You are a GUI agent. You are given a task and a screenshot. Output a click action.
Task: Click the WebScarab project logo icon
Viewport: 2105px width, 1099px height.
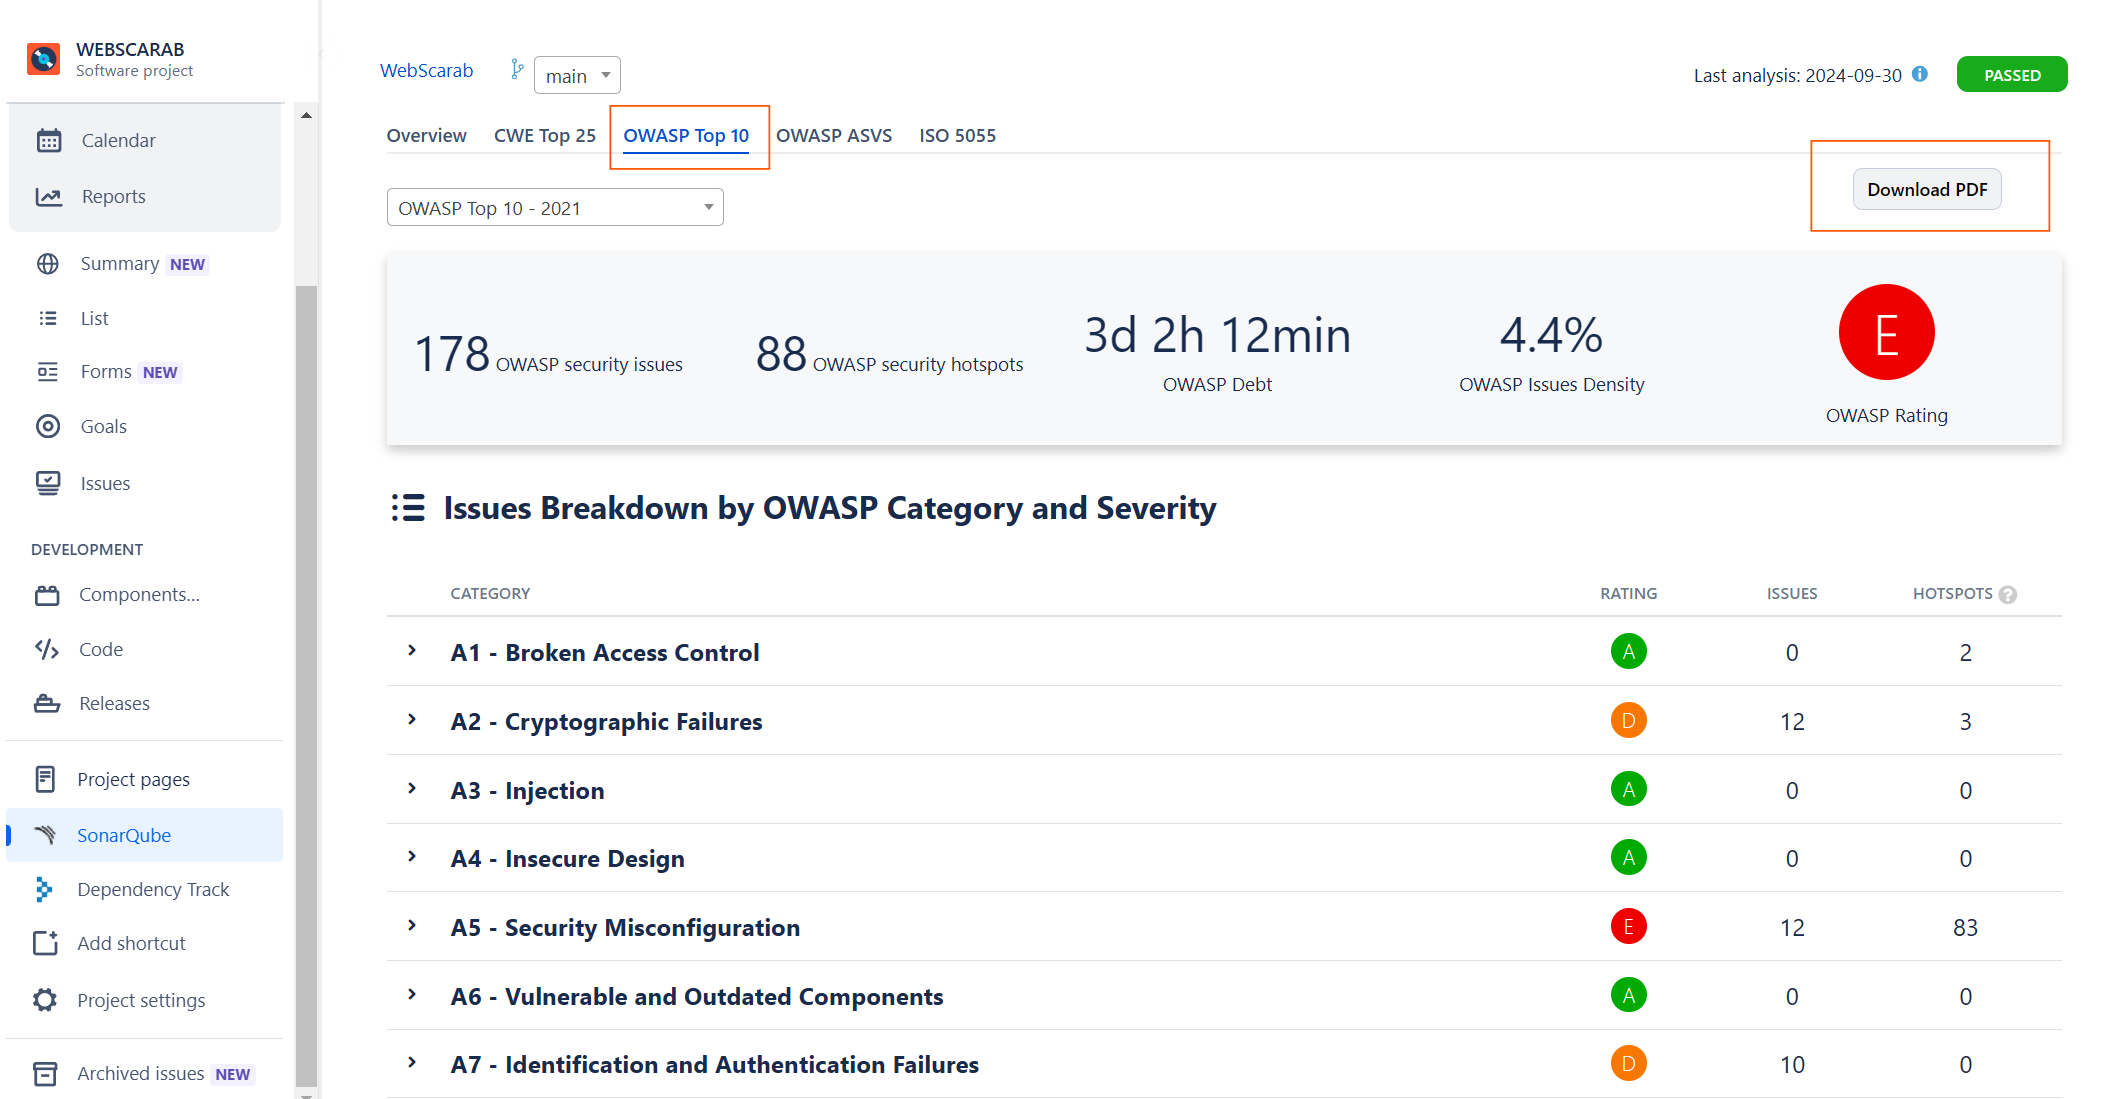43,59
